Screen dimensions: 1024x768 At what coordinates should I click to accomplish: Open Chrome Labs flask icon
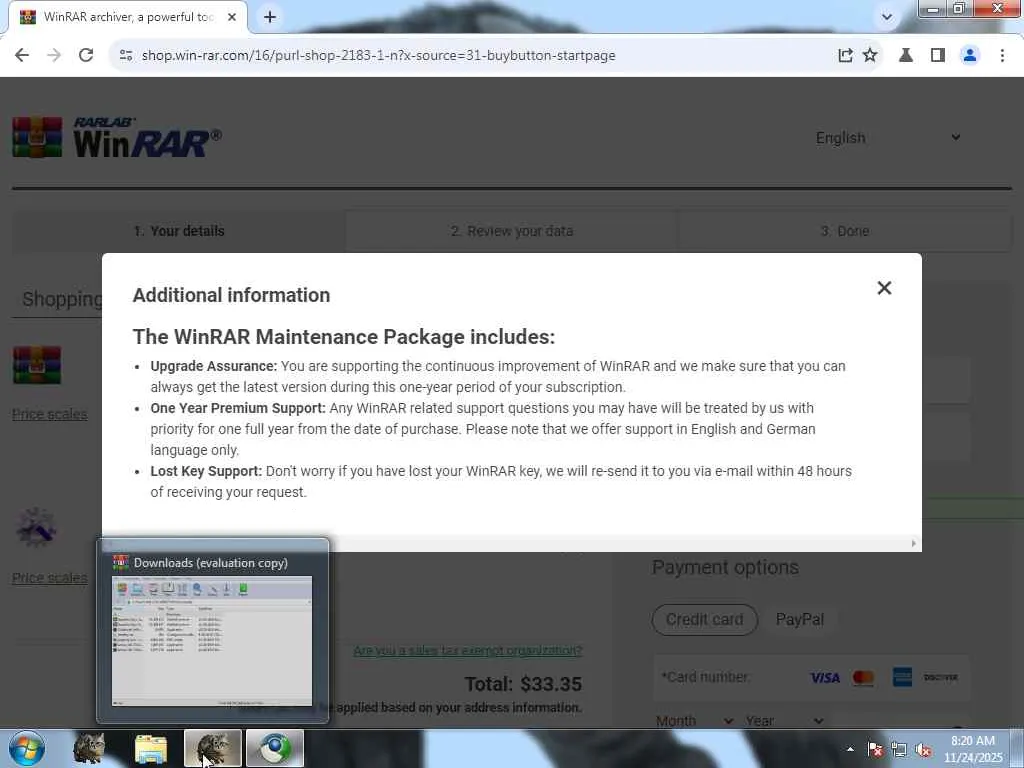point(906,56)
